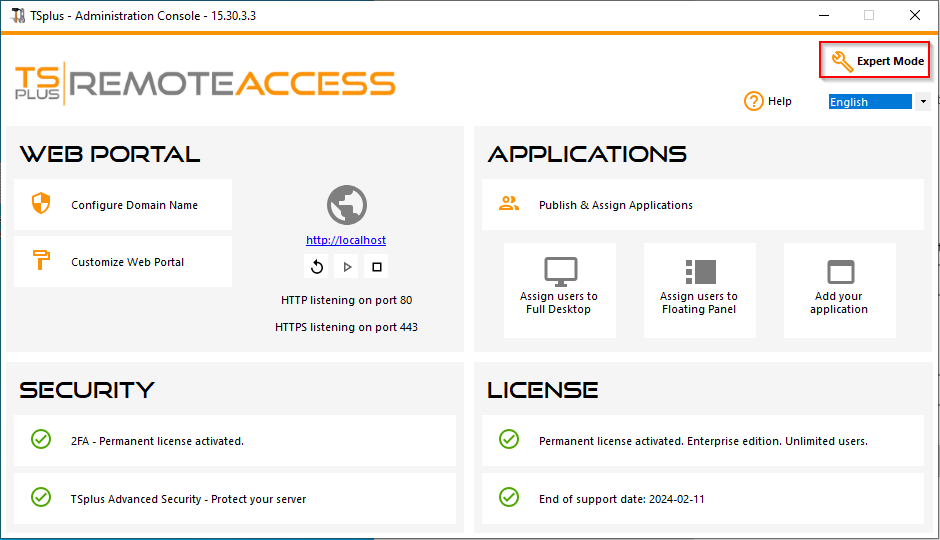Click the globe web portal icon
This screenshot has height=540, width=940.
(x=346, y=205)
